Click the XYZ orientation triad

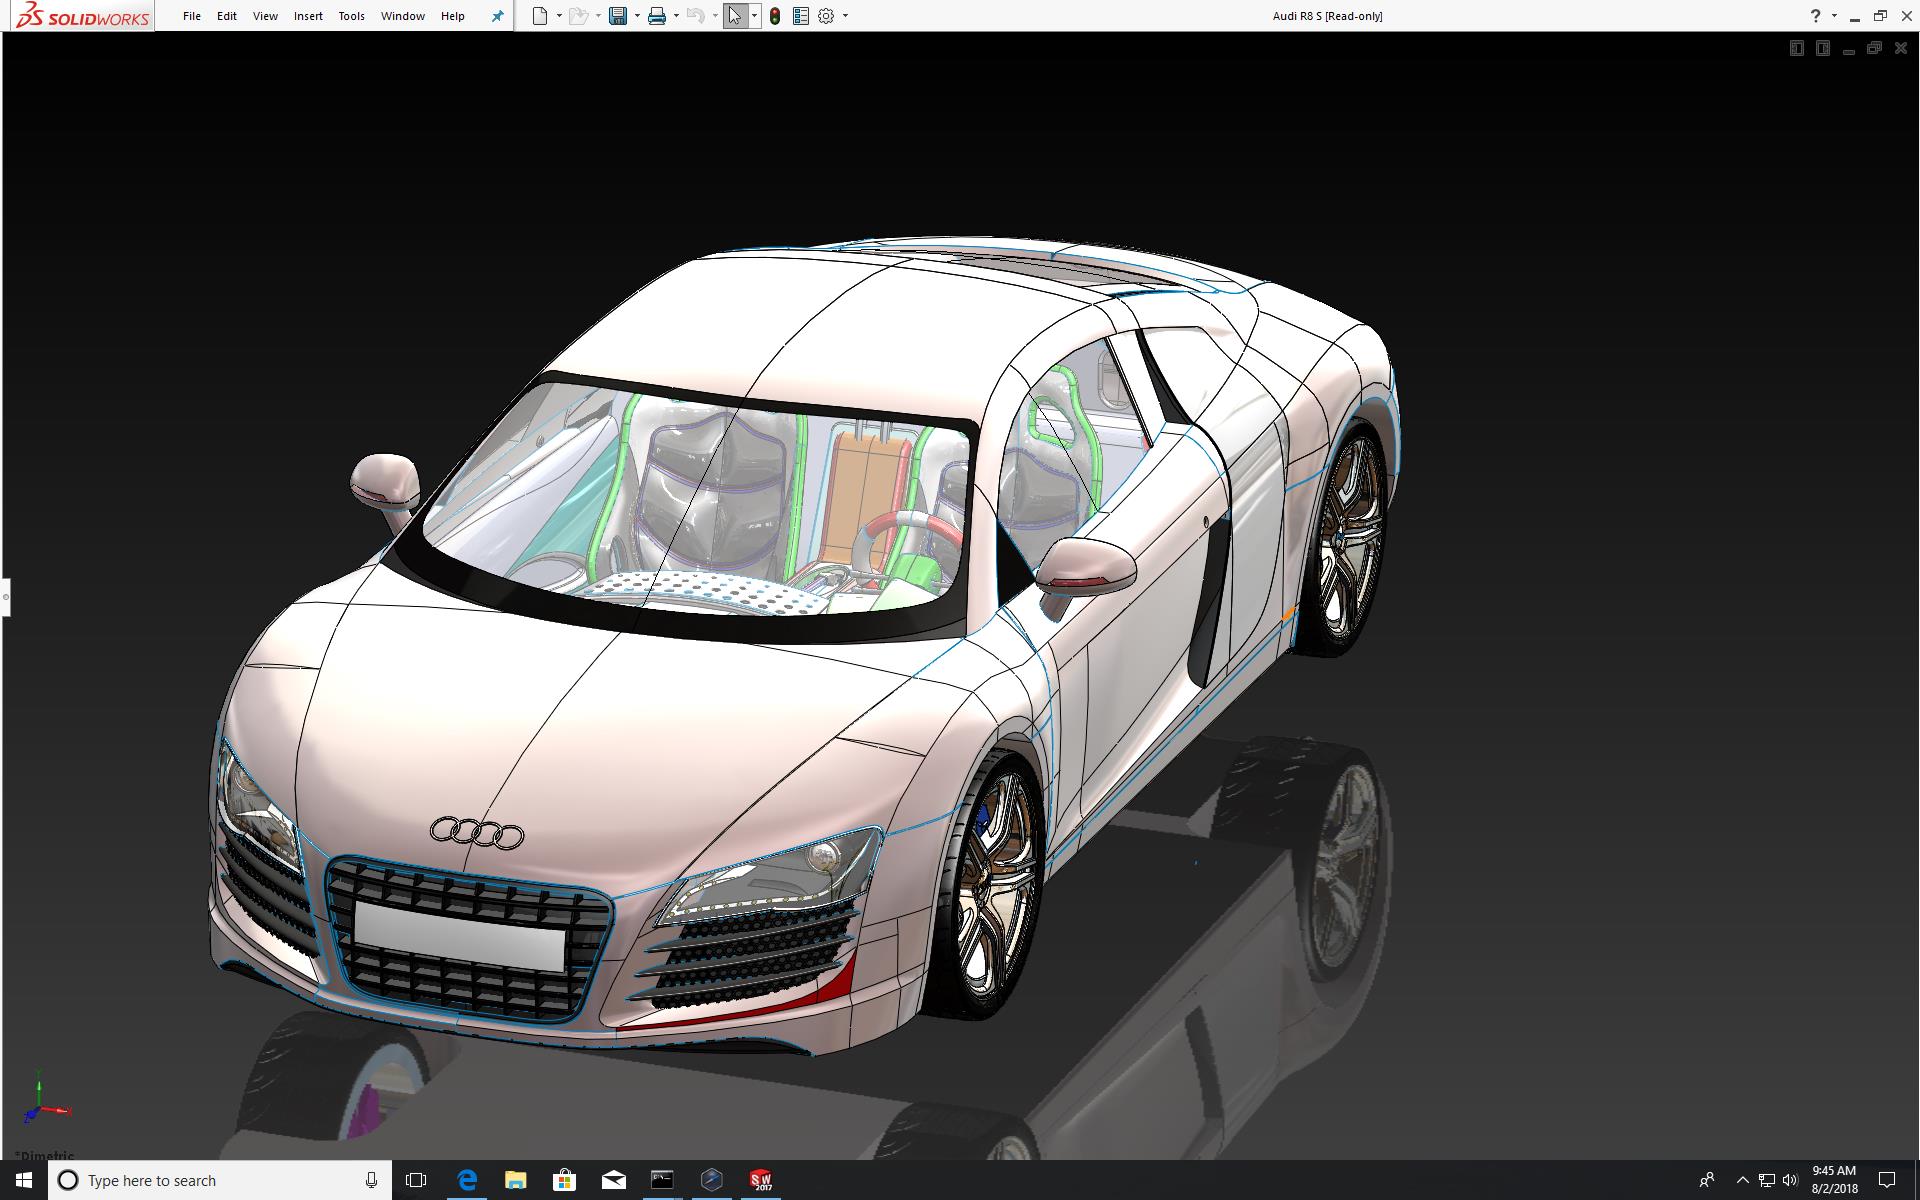point(42,1103)
